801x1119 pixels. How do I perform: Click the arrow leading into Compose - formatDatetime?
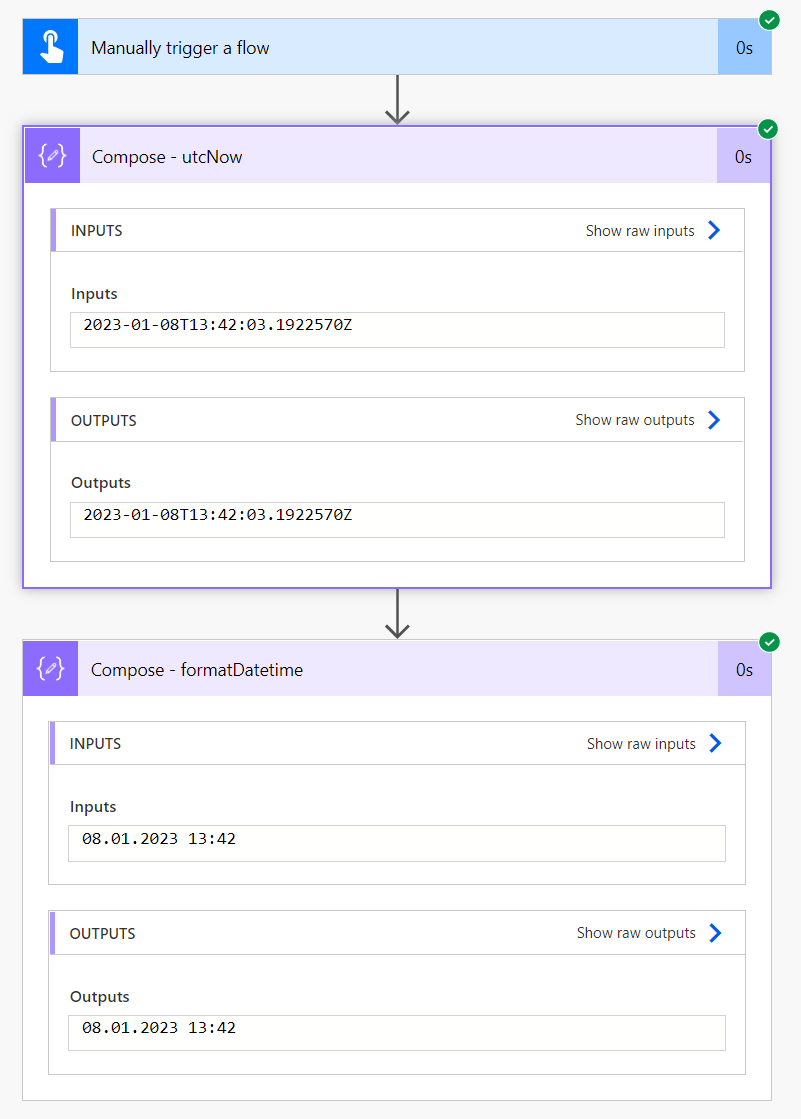(398, 613)
